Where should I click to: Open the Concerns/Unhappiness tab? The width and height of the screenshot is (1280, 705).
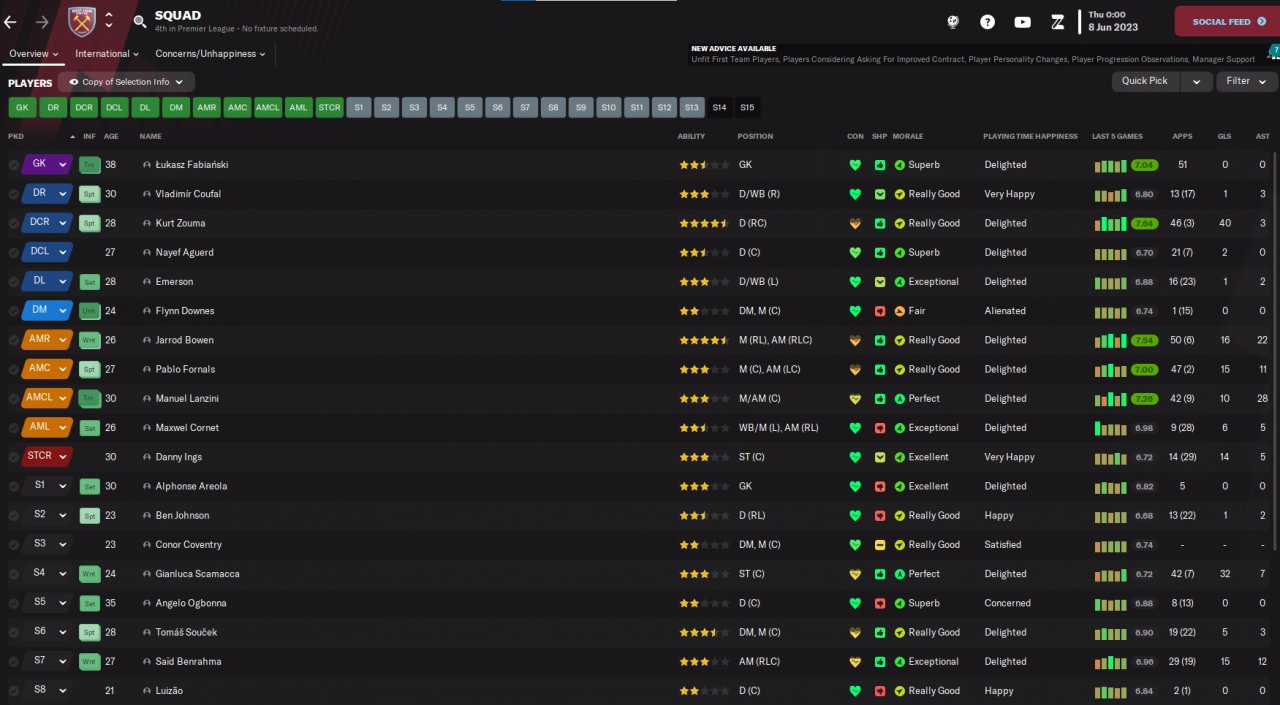(x=210, y=54)
